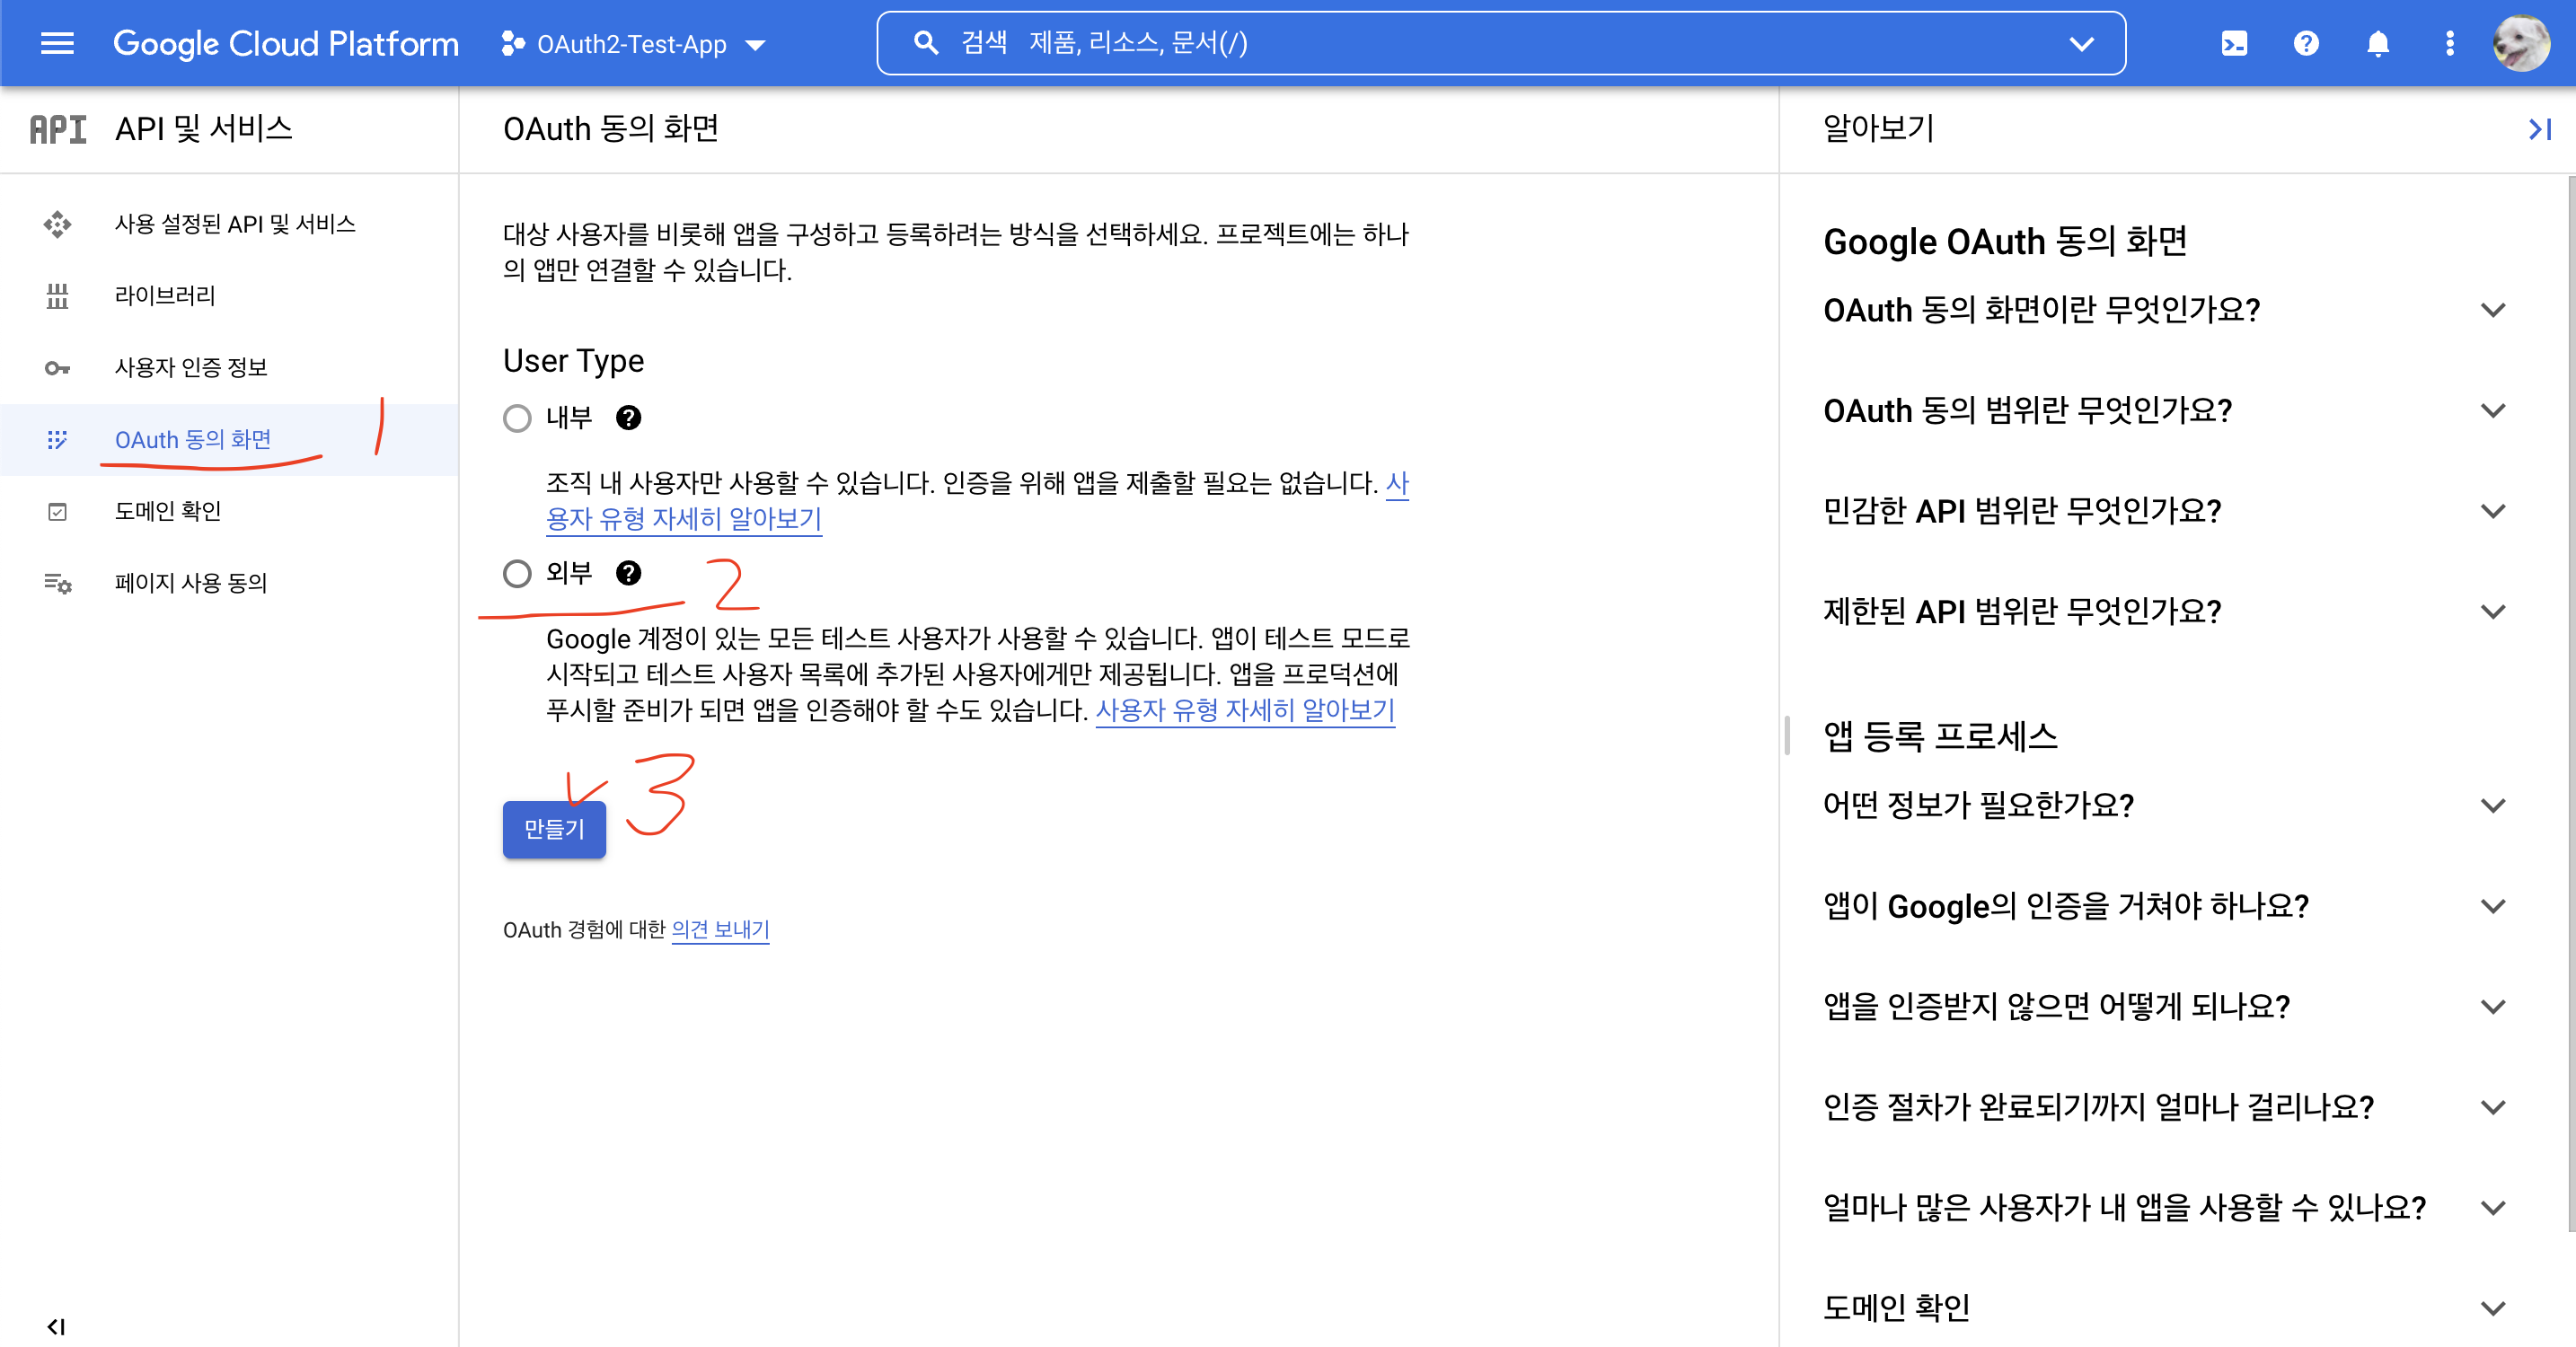Click the help icon next to 내부
This screenshot has width=2576, height=1347.
[x=628, y=418]
